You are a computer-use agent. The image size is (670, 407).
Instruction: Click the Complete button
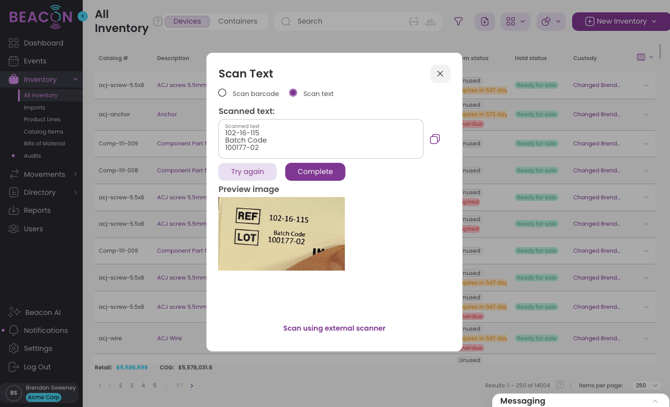point(315,172)
